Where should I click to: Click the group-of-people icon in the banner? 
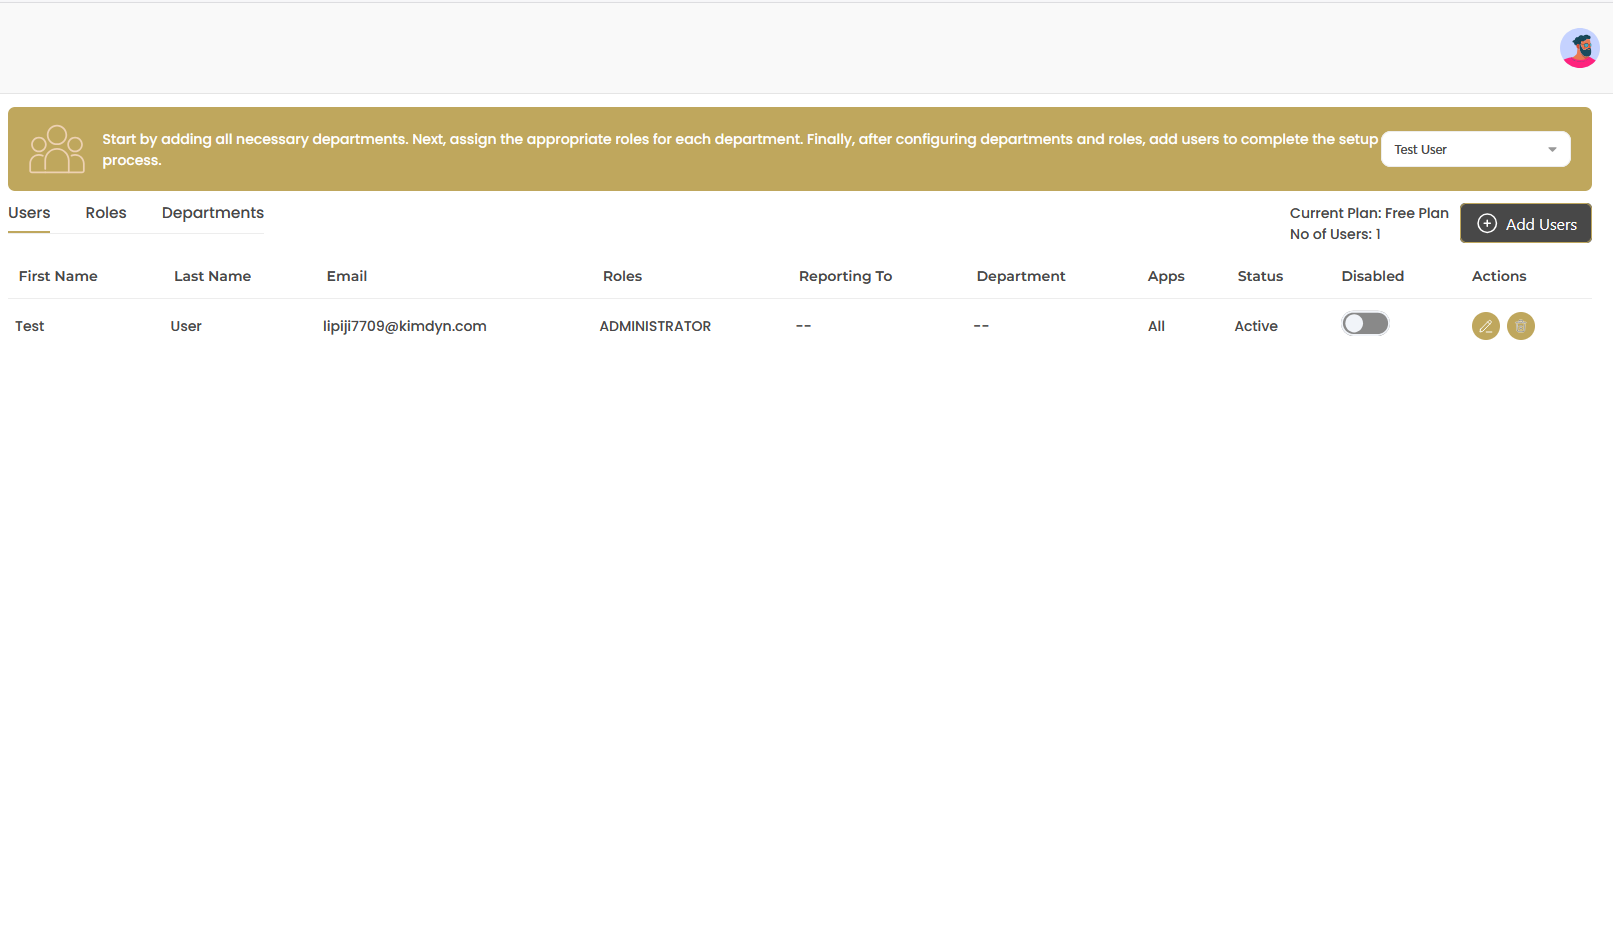pyautogui.click(x=57, y=148)
